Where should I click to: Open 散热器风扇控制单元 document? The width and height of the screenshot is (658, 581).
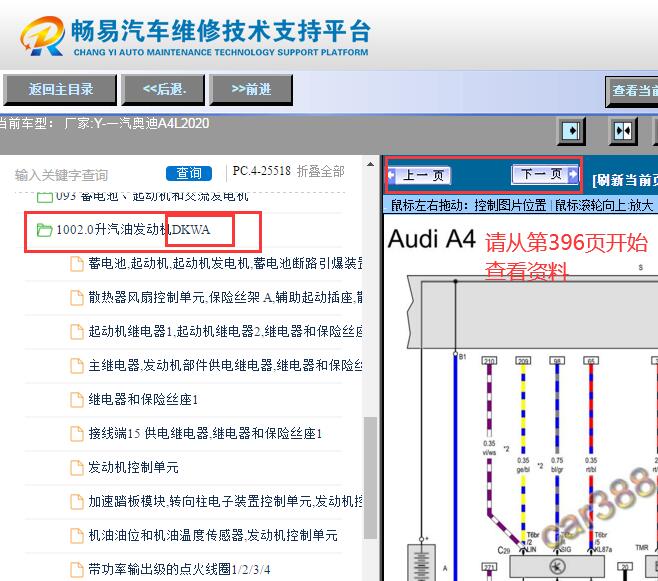coord(225,297)
